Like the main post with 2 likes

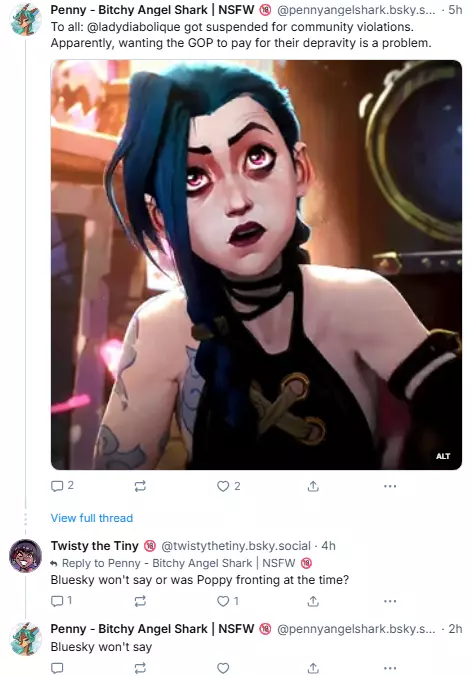[x=228, y=486]
